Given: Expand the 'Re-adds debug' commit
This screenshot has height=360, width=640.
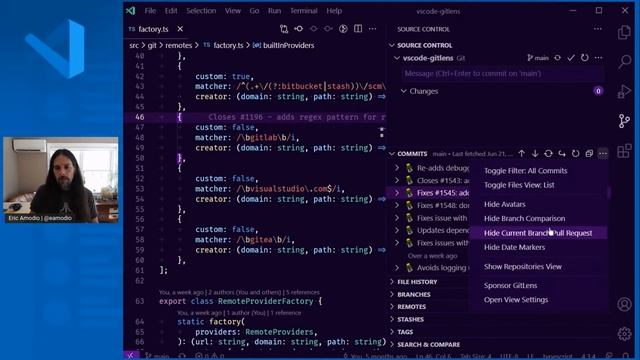Looking at the screenshot, I should 397,168.
